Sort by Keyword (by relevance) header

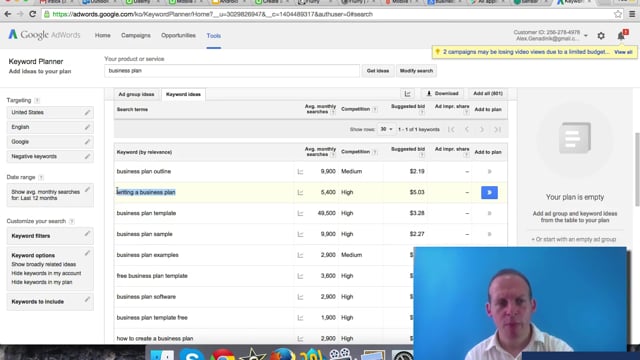144,152
